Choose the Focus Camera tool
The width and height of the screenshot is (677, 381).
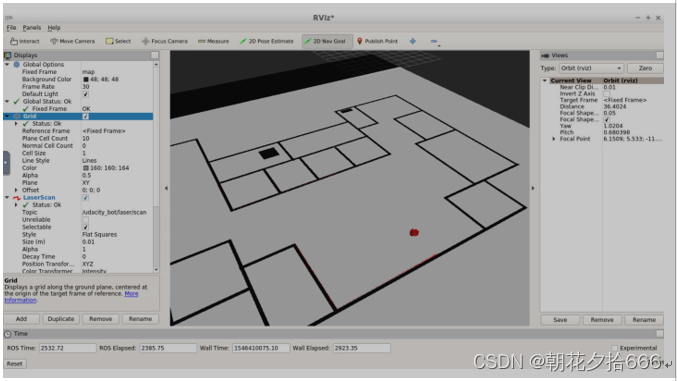click(165, 41)
